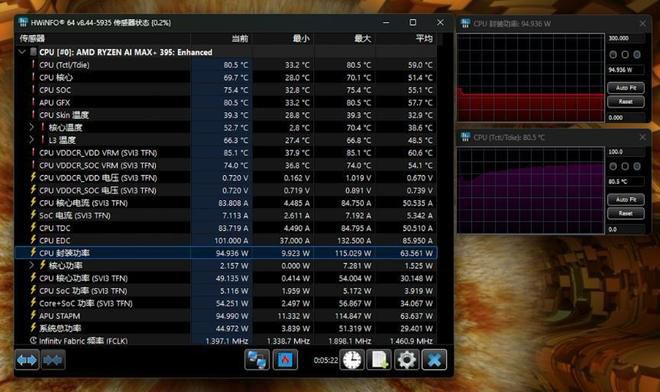Expand the L3 温度 sub-tree
Screen dimensions: 660x392
32,140
